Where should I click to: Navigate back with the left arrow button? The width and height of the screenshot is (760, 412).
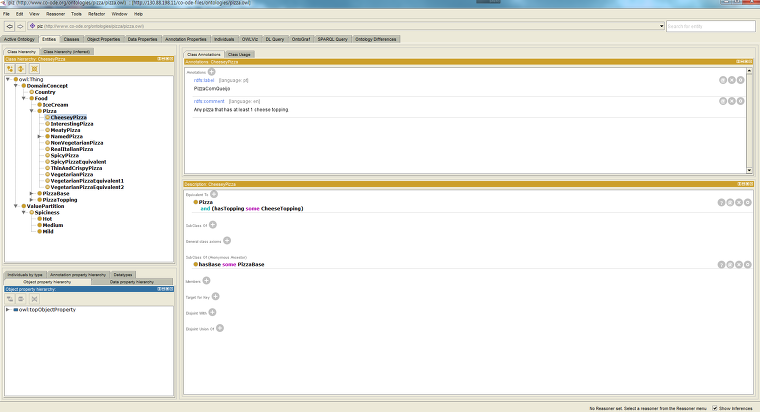pyautogui.click(x=8, y=26)
